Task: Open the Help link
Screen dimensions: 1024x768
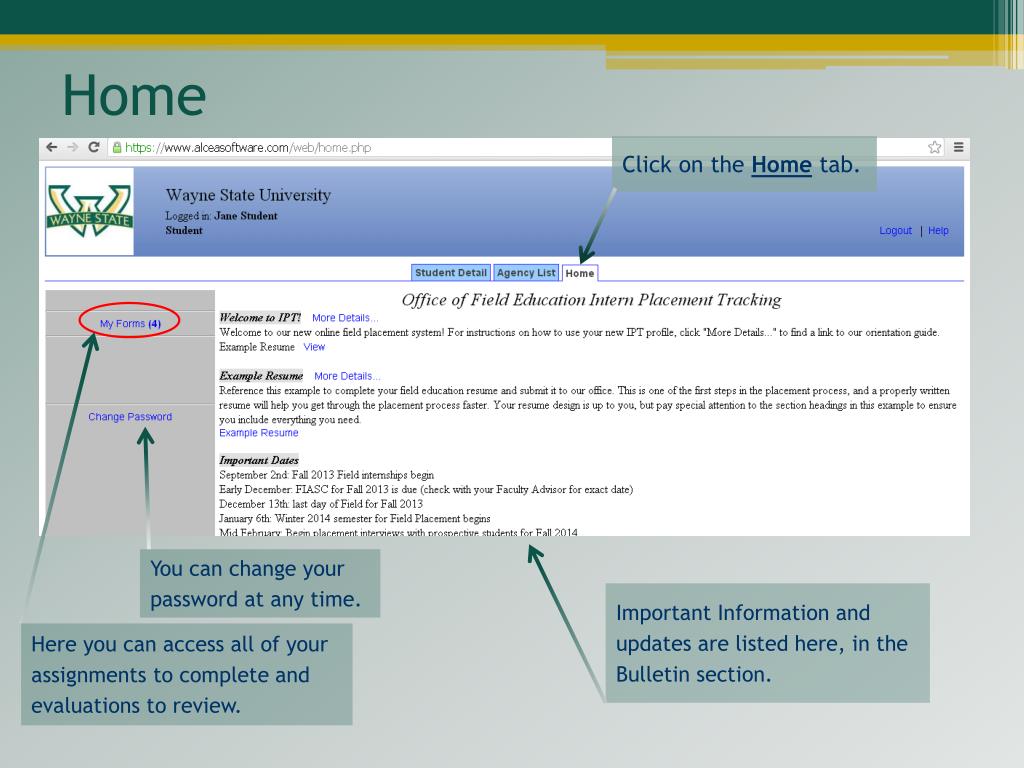Action: click(x=938, y=231)
